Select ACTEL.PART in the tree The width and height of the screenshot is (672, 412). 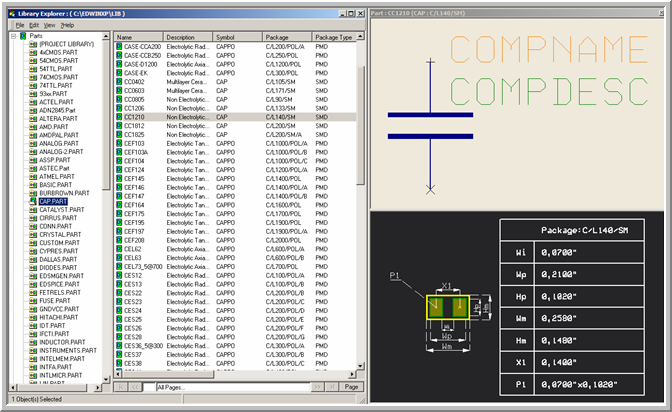(56, 102)
